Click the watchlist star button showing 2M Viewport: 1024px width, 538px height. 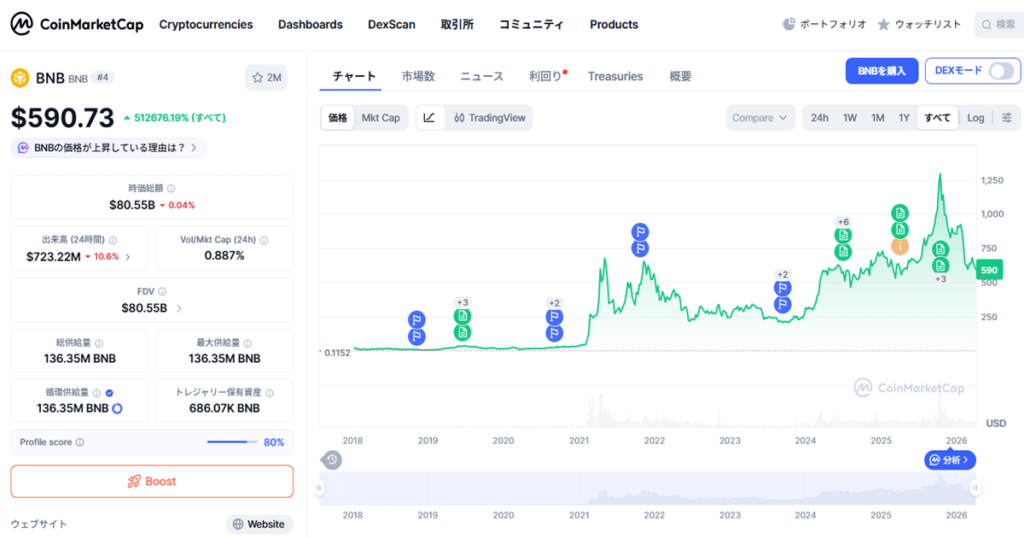[268, 77]
